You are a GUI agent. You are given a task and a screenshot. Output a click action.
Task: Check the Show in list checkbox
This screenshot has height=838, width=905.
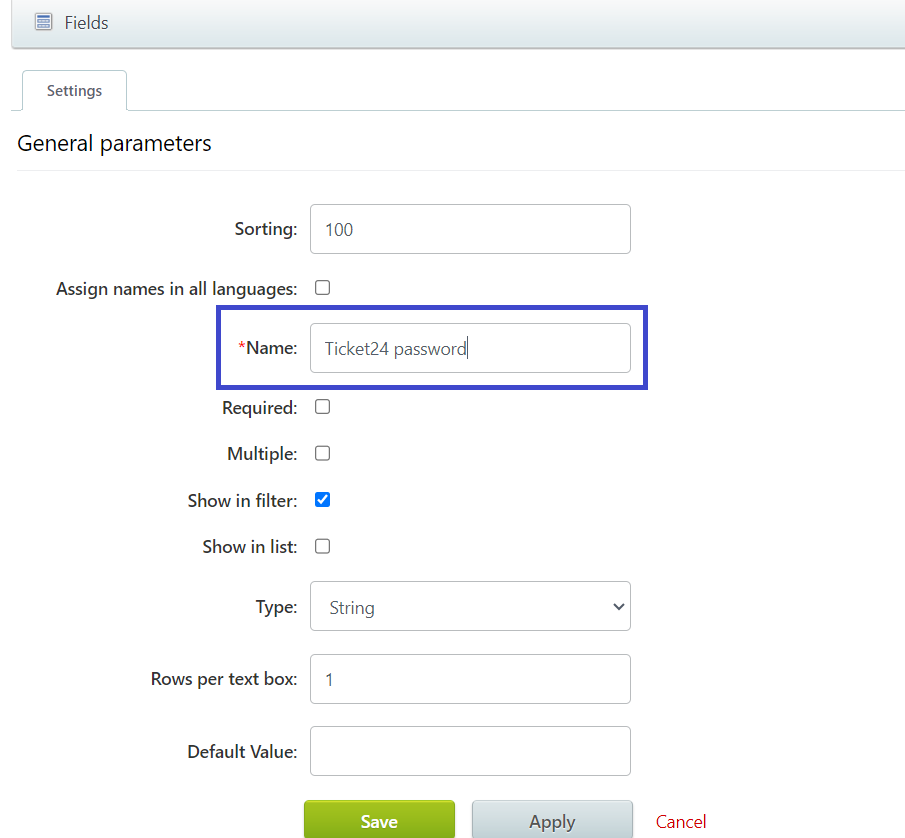pyautogui.click(x=322, y=546)
